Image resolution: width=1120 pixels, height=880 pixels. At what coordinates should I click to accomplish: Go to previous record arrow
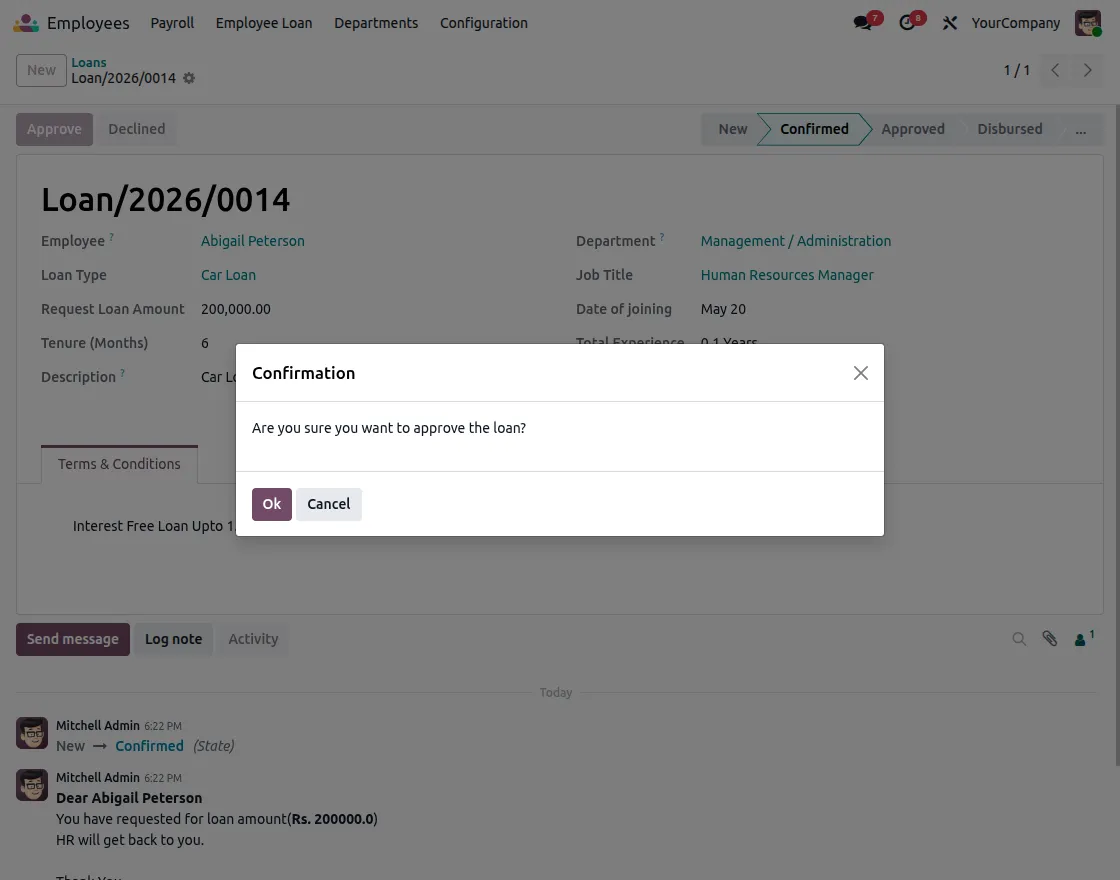[x=1055, y=70]
